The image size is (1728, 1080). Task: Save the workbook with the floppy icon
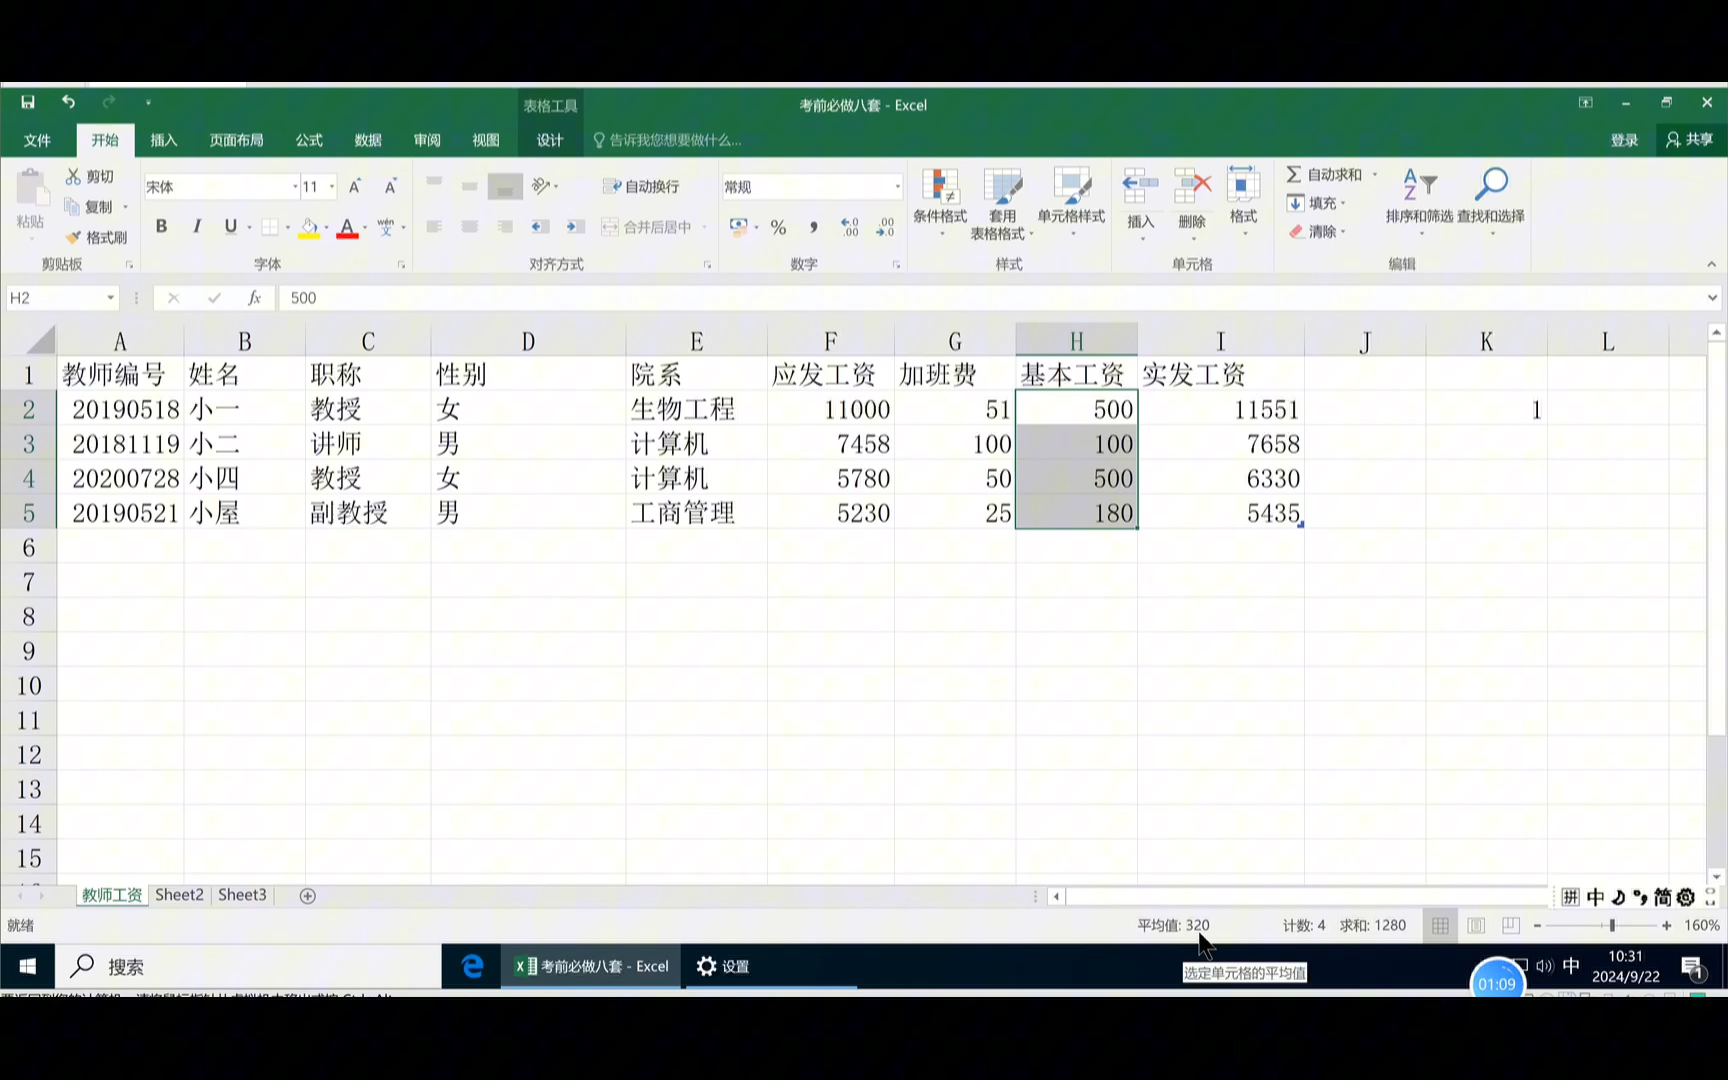point(28,102)
